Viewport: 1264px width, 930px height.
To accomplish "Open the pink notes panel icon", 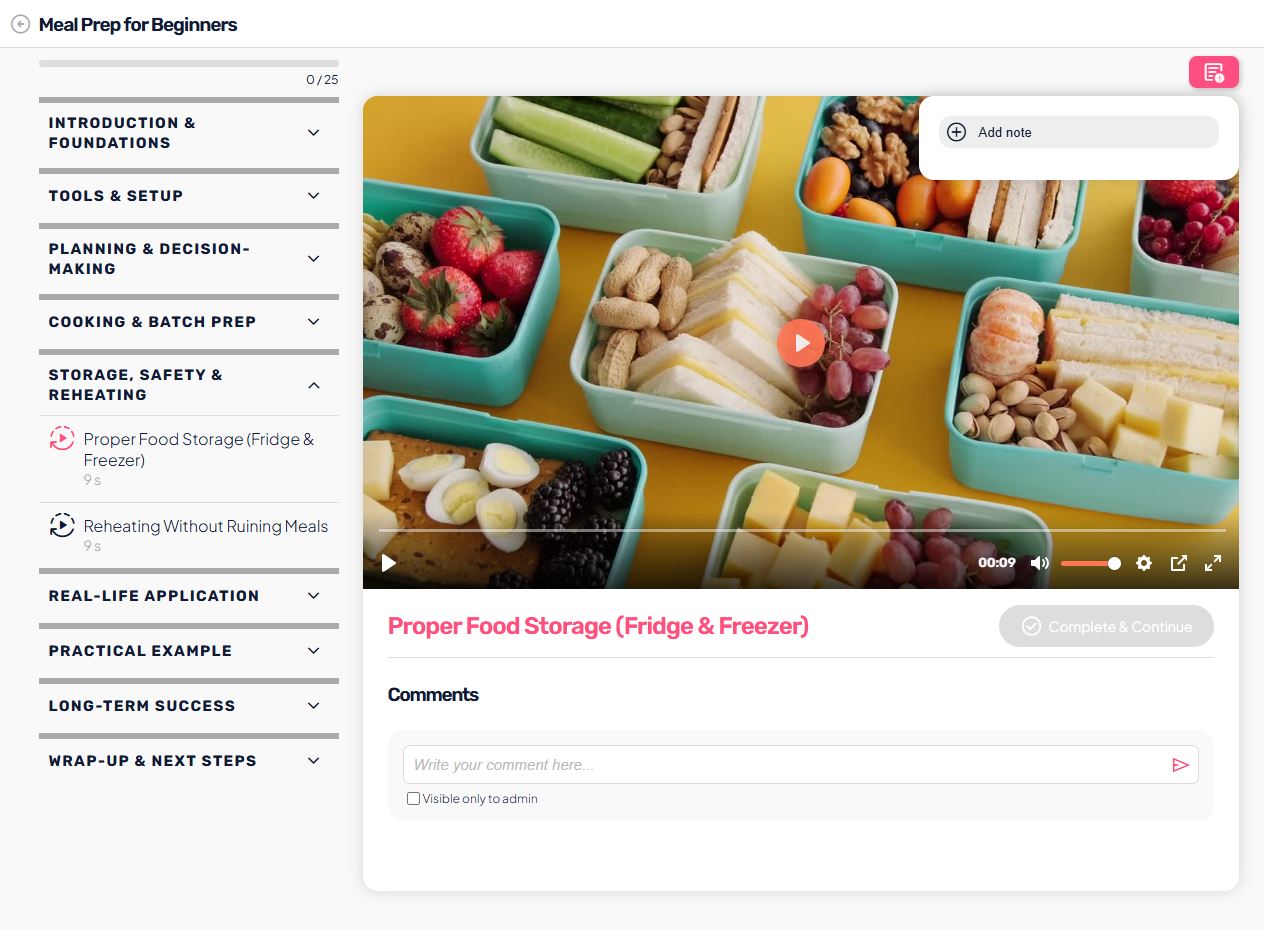I will point(1213,72).
